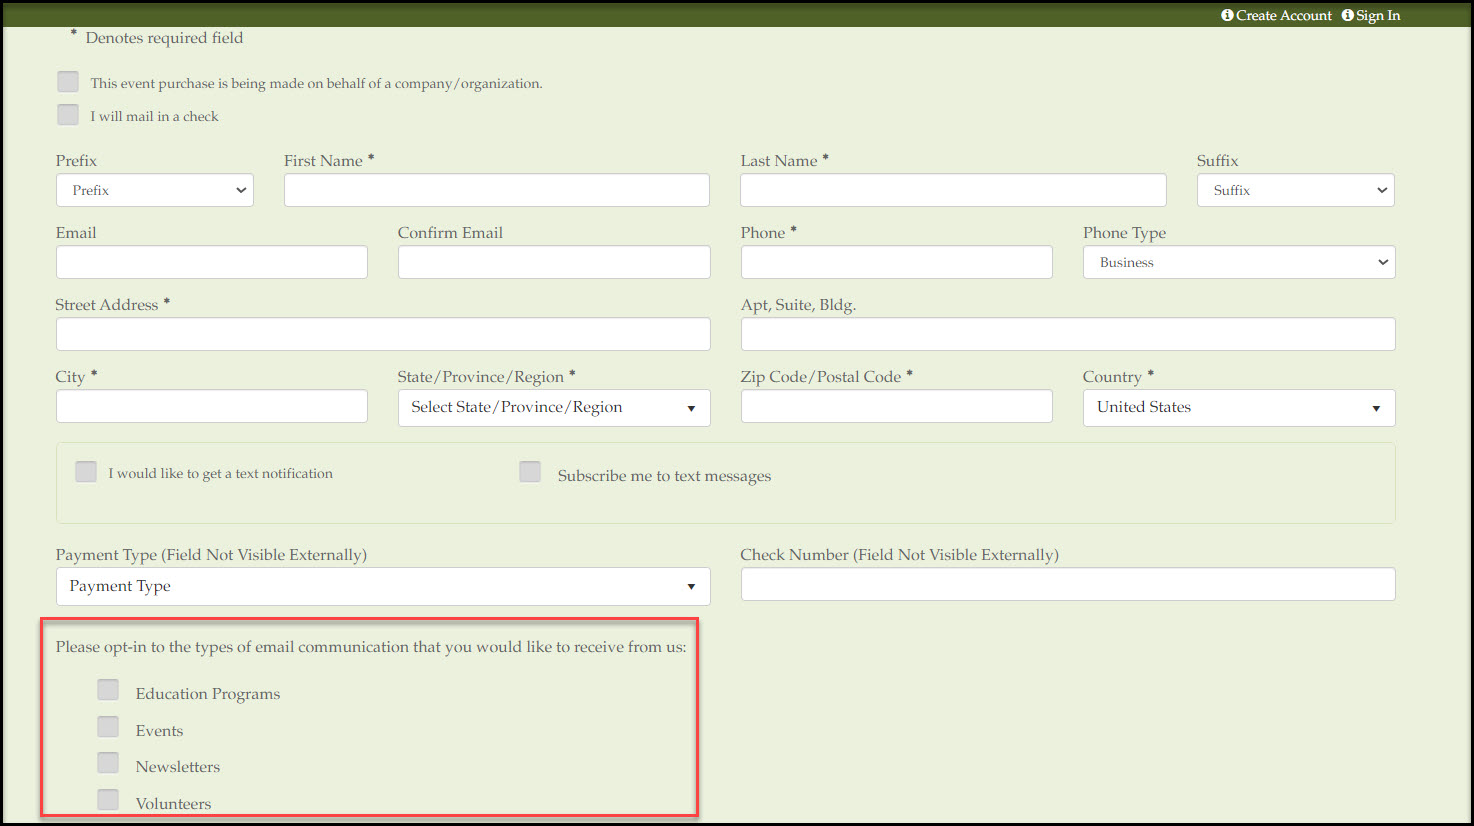The image size is (1474, 826).
Task: Expand the Suffix dropdown
Action: pyautogui.click(x=1296, y=190)
